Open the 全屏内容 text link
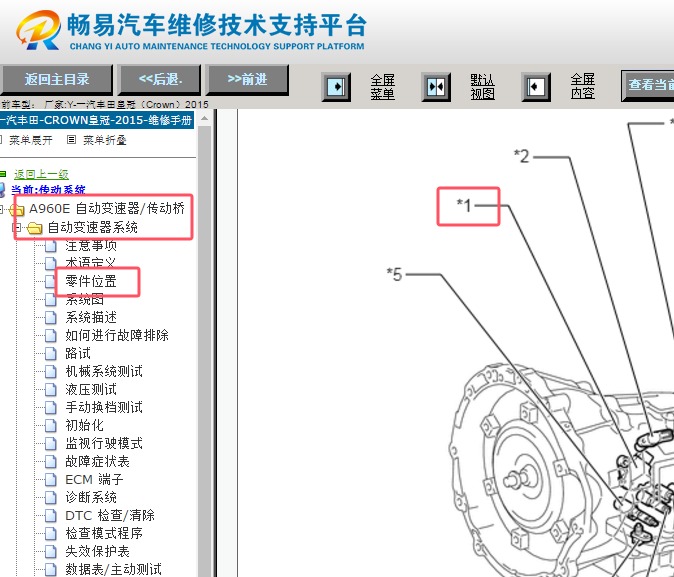 tap(583, 86)
